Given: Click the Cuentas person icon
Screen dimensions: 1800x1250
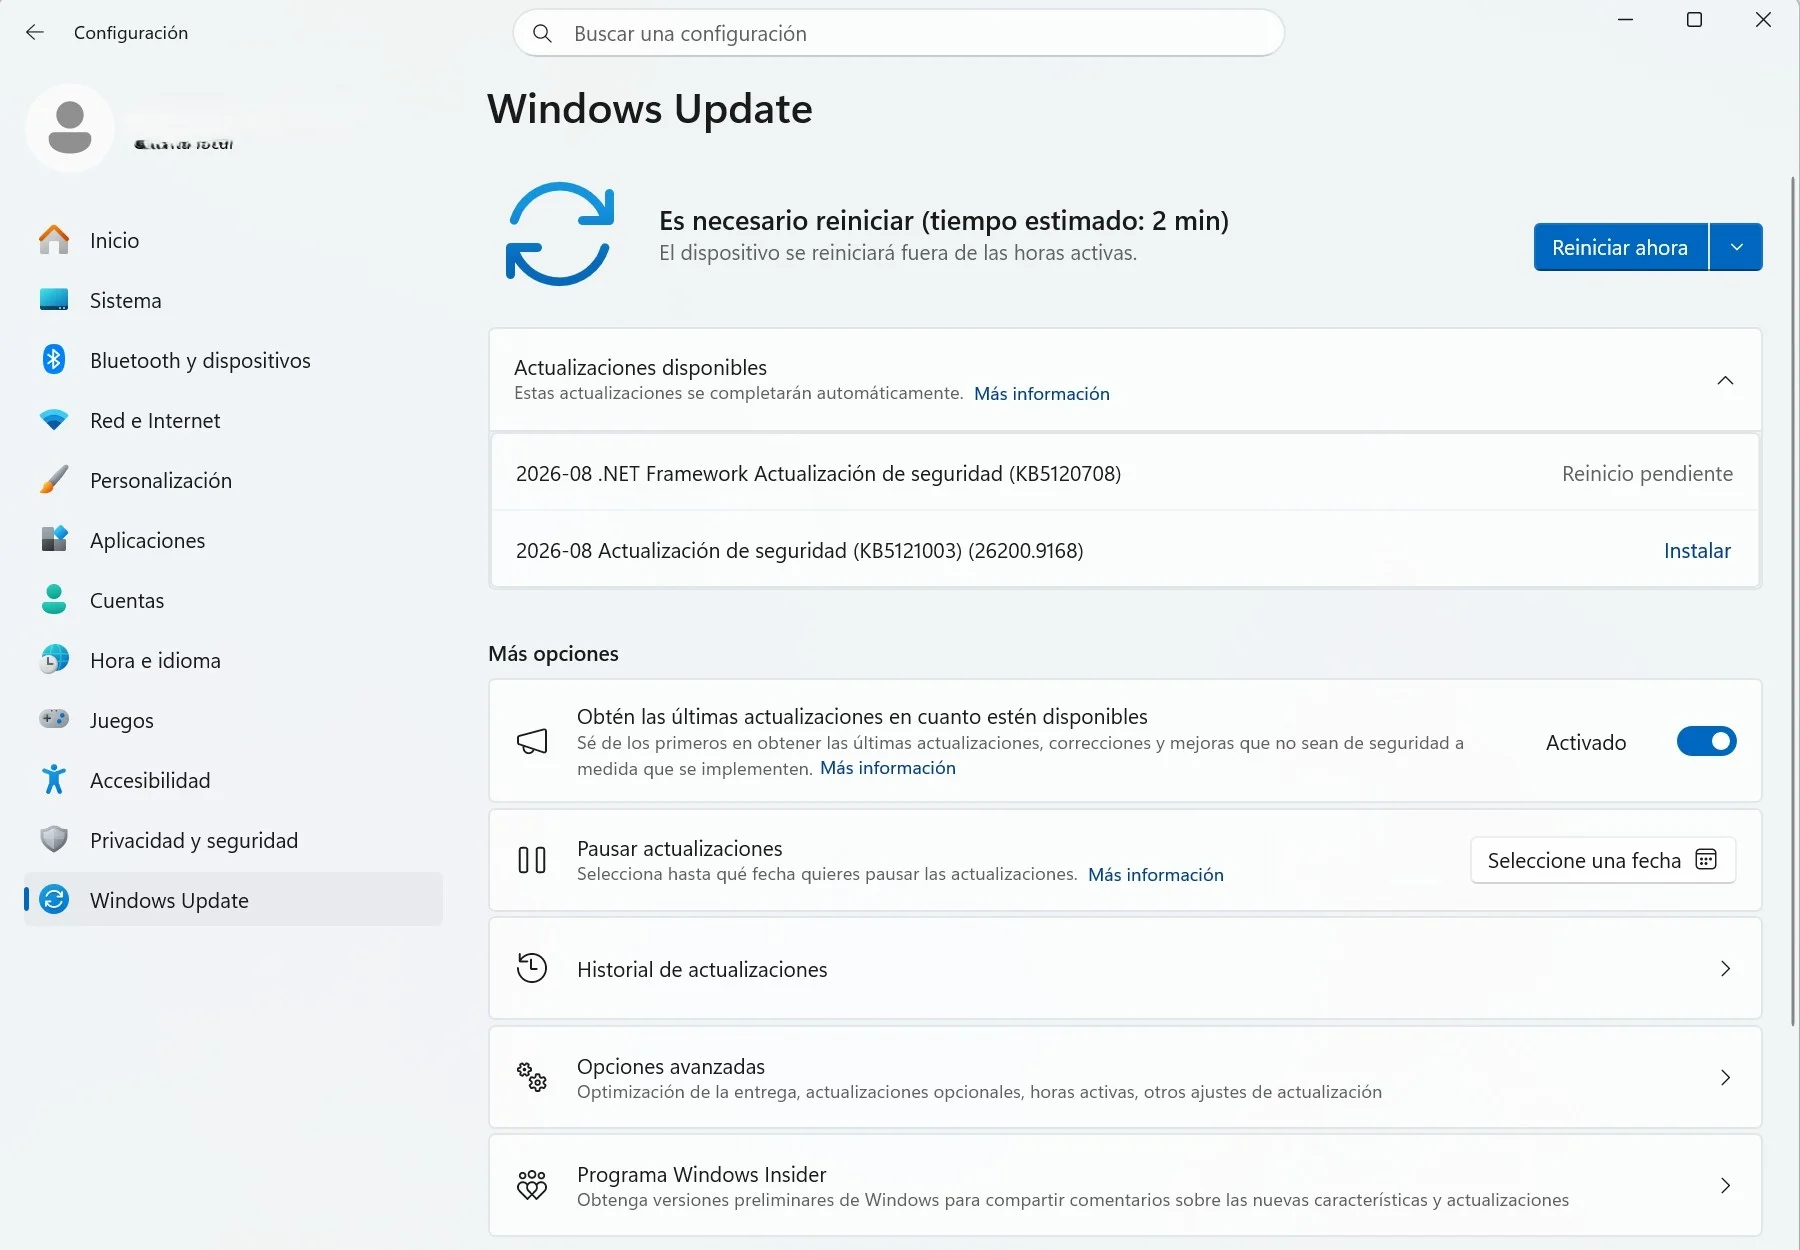Looking at the screenshot, I should tap(54, 600).
